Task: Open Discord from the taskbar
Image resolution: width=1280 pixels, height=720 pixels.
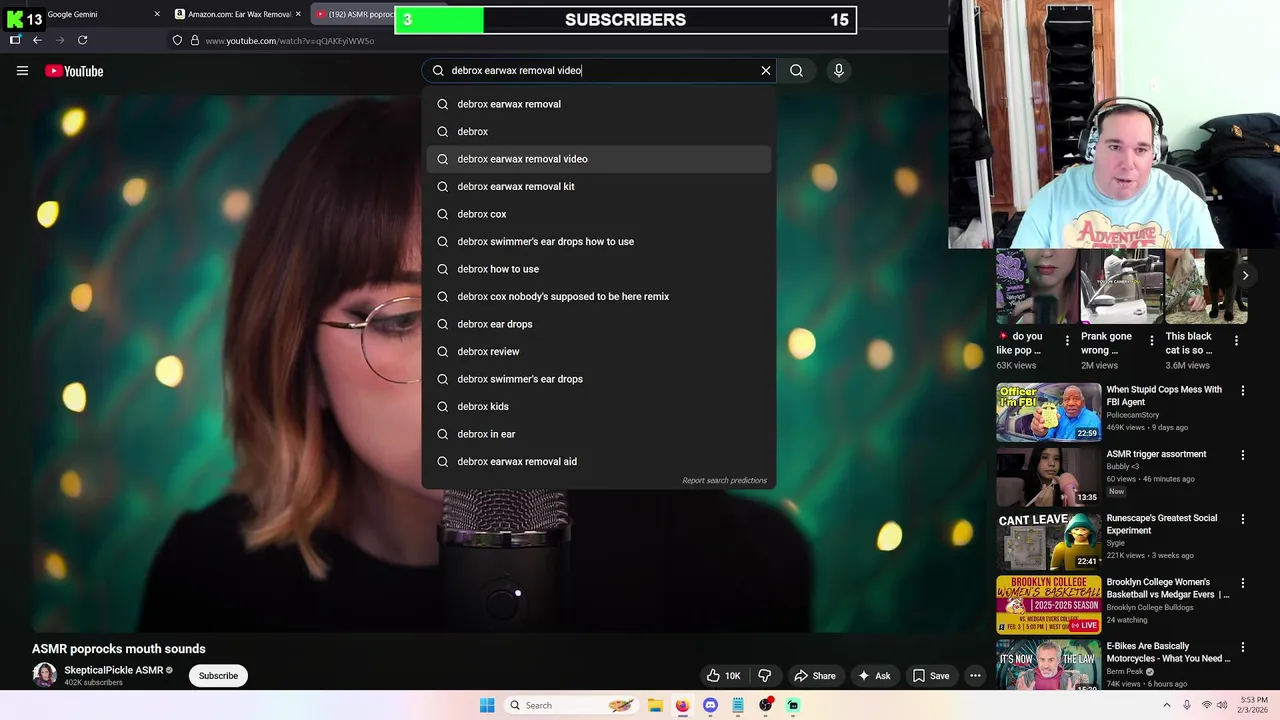Action: tap(710, 705)
